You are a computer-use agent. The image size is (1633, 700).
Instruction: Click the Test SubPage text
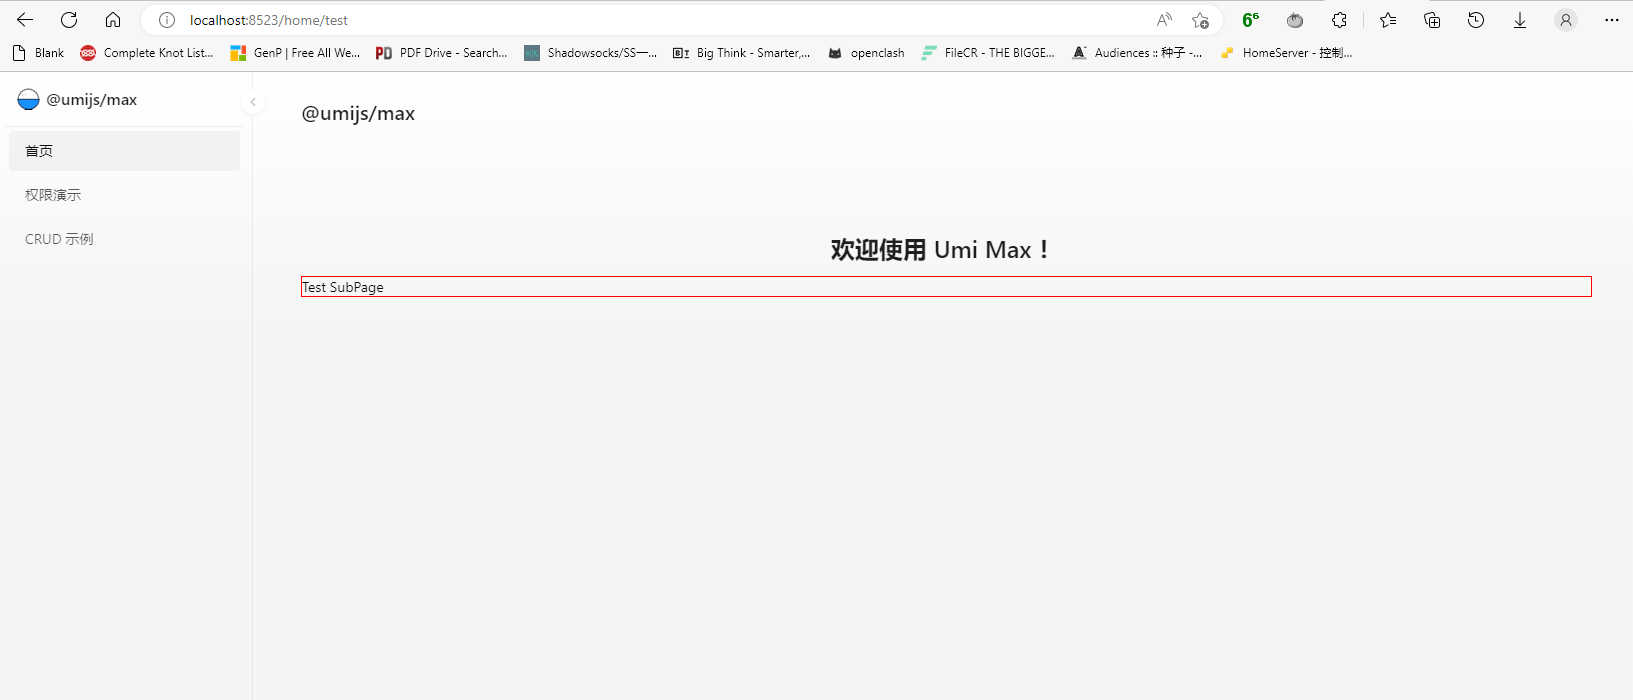[x=343, y=287]
